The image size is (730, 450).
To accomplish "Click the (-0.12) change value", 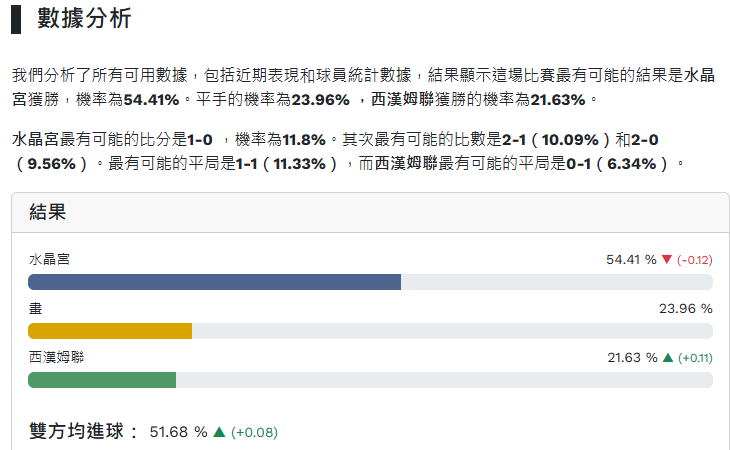I will tap(694, 260).
